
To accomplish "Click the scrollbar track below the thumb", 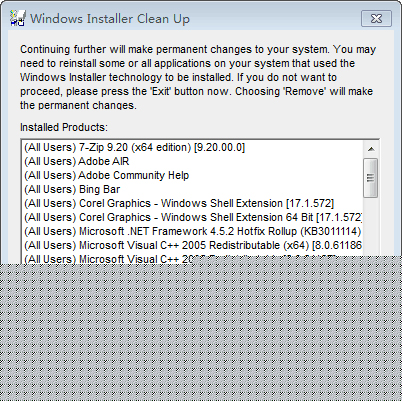I will 371,227.
